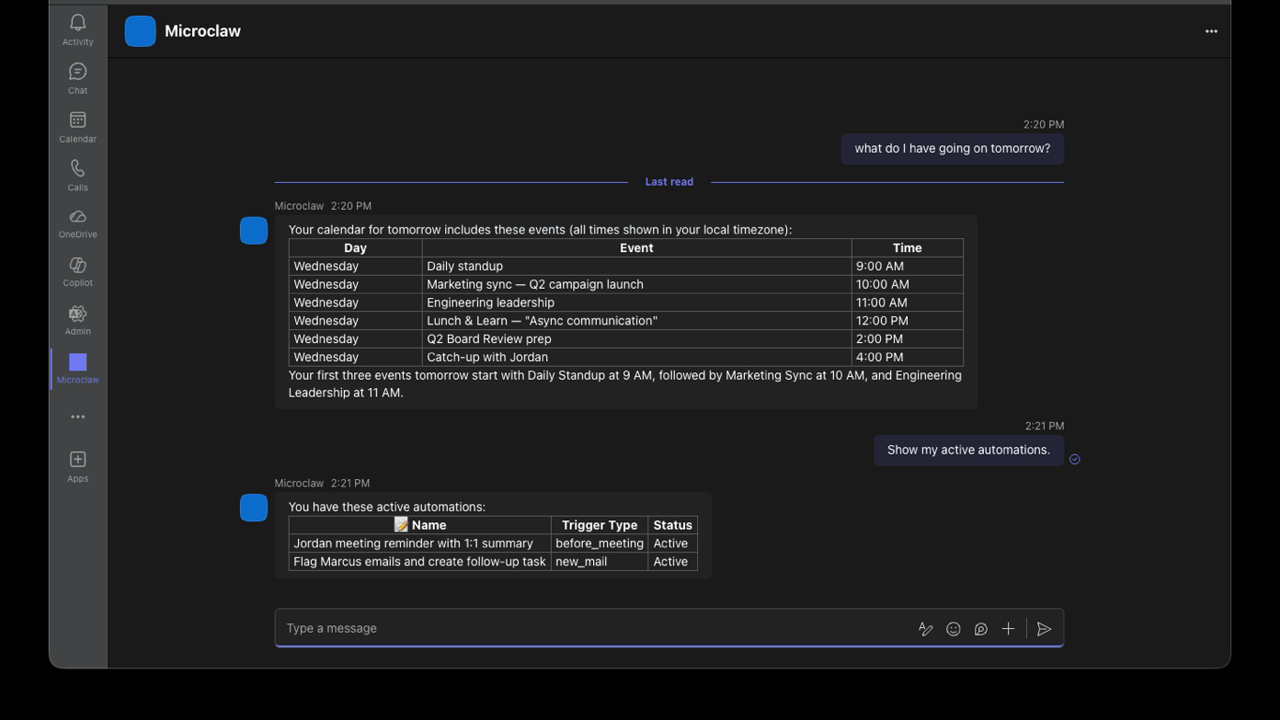
Task: Open the emoji picker
Action: point(954,629)
